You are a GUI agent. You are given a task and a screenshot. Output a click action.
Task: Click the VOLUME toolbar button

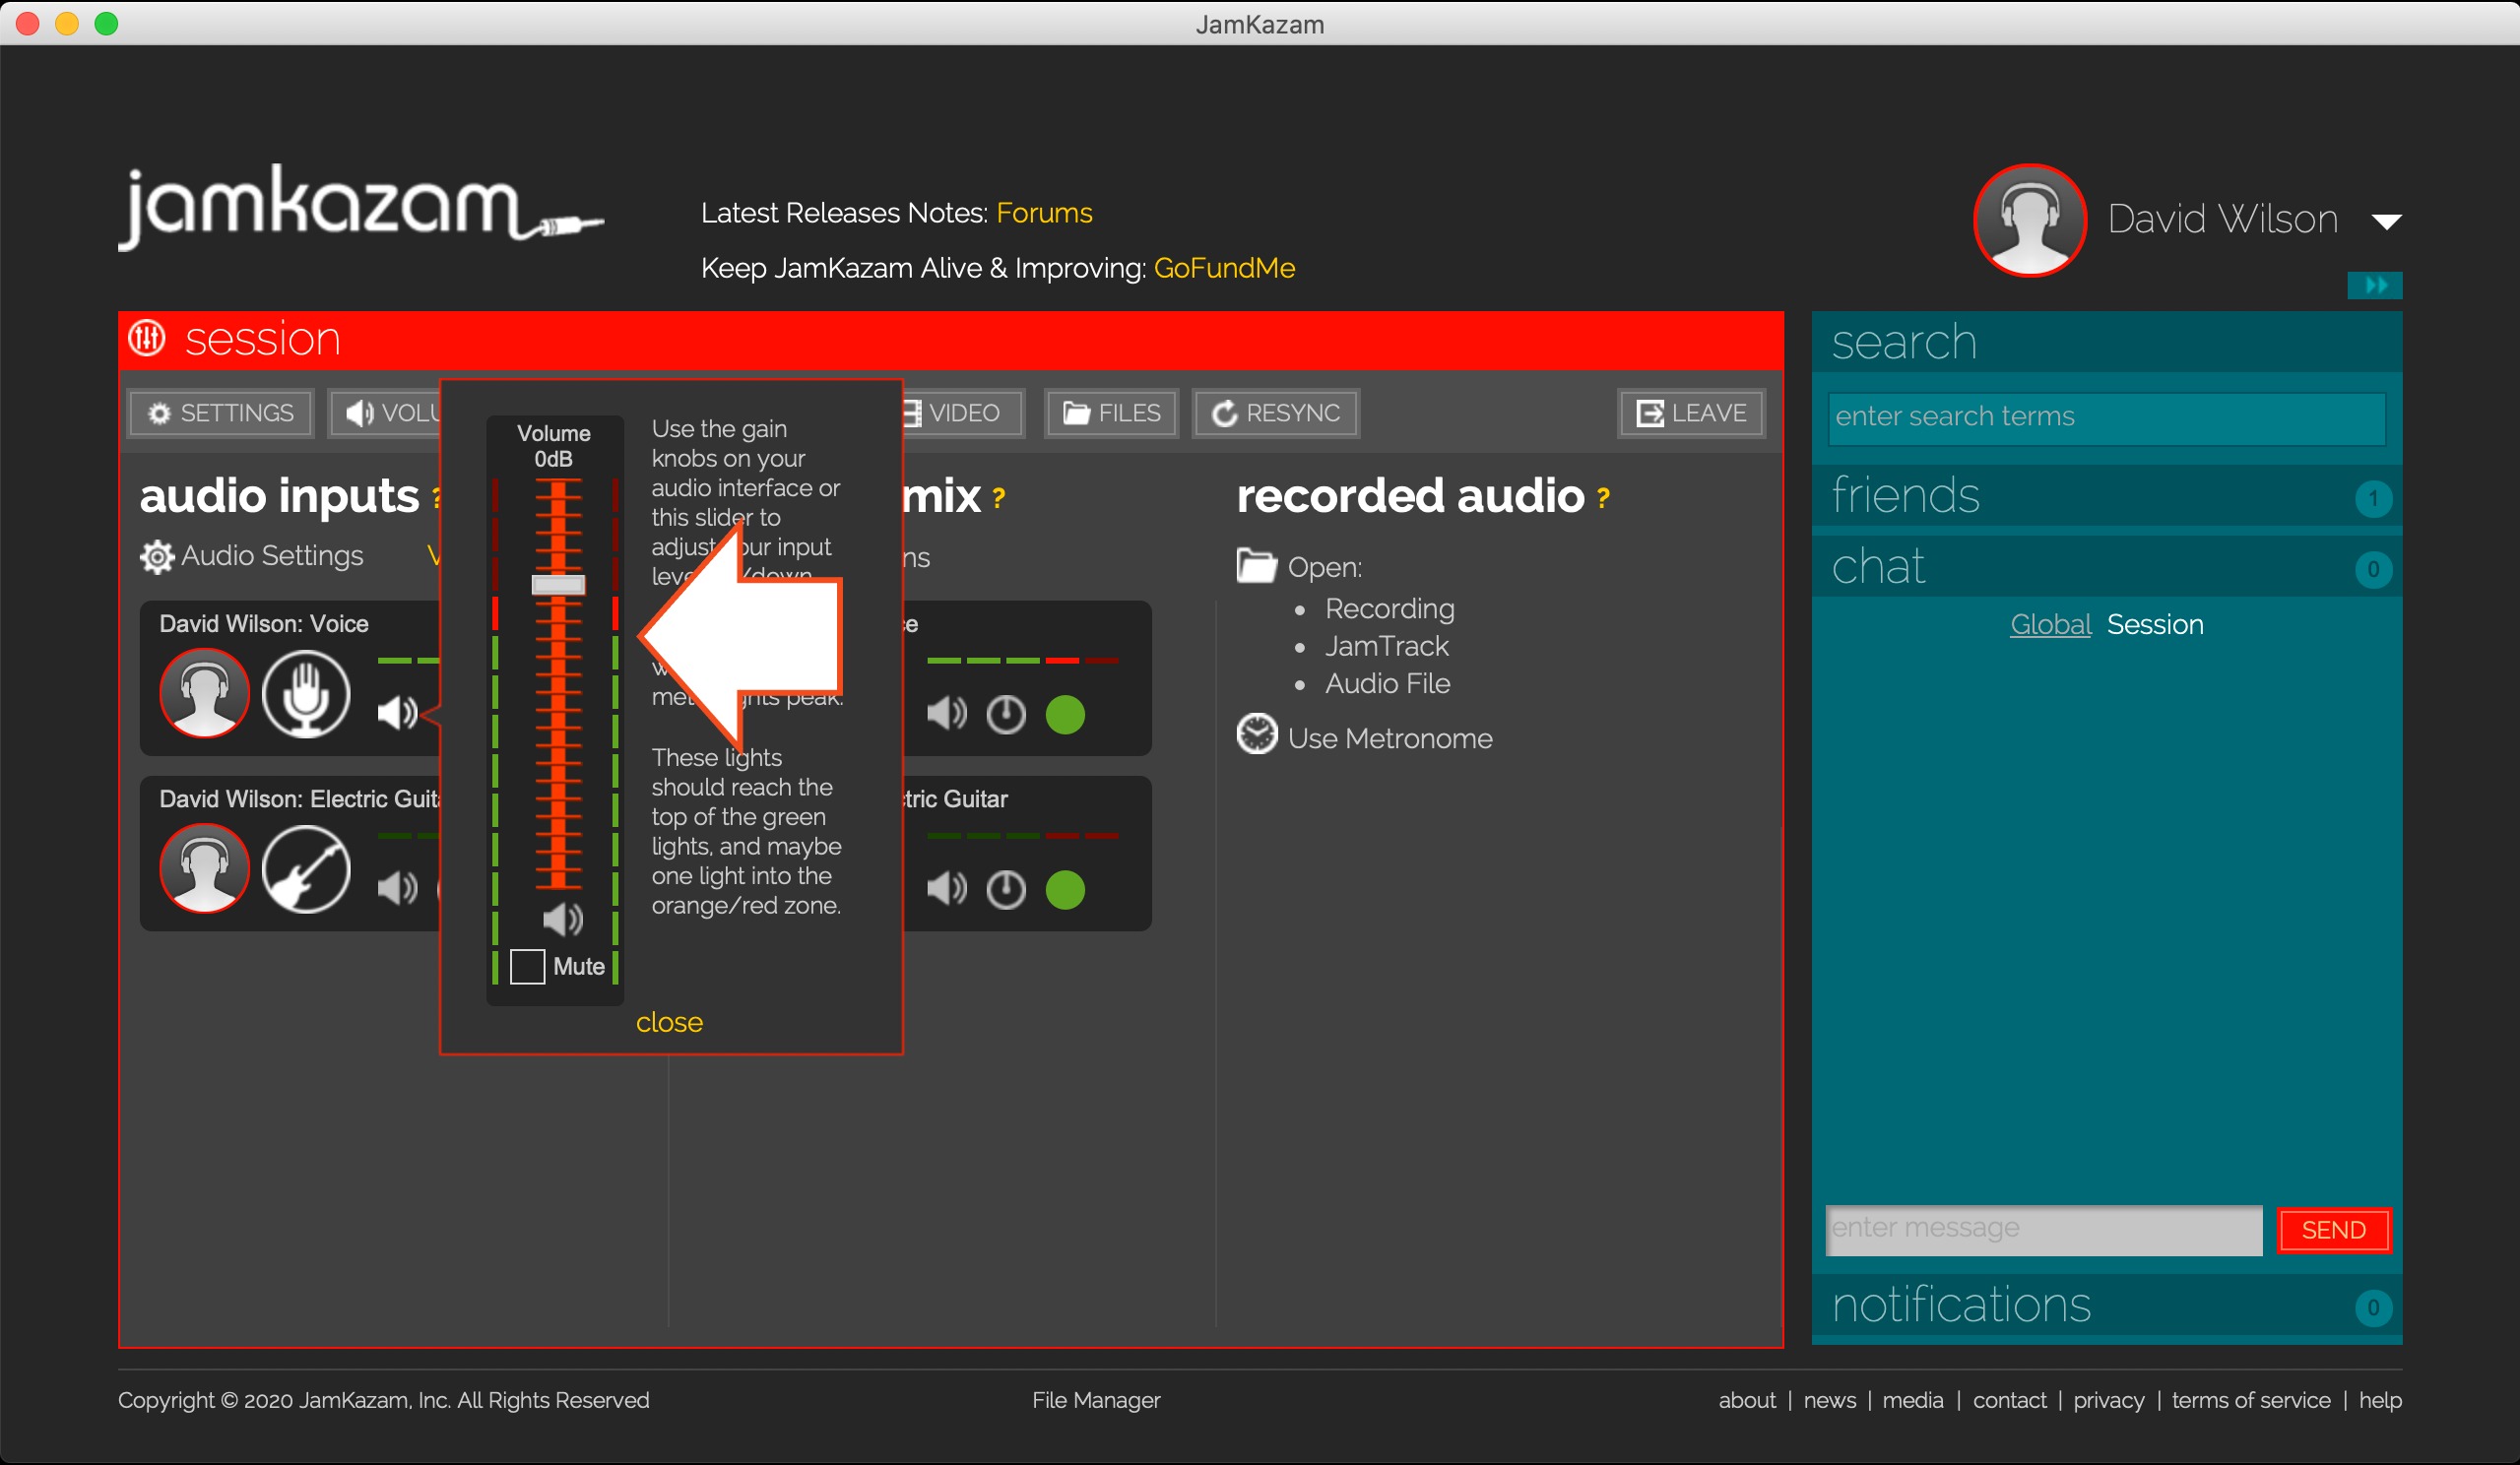pyautogui.click(x=386, y=413)
